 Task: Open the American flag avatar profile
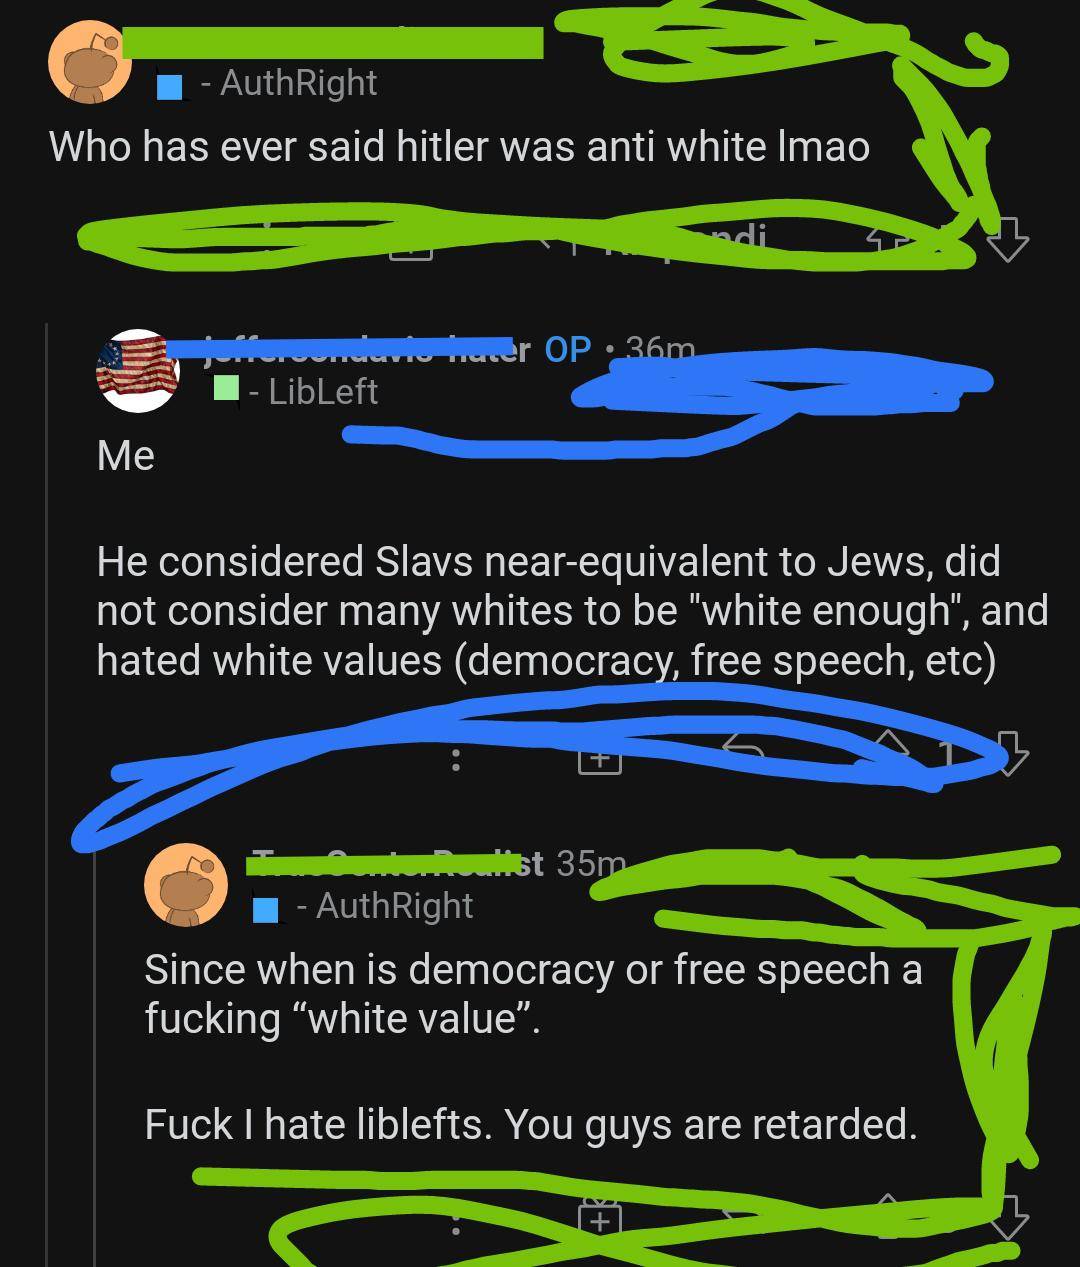(x=138, y=370)
